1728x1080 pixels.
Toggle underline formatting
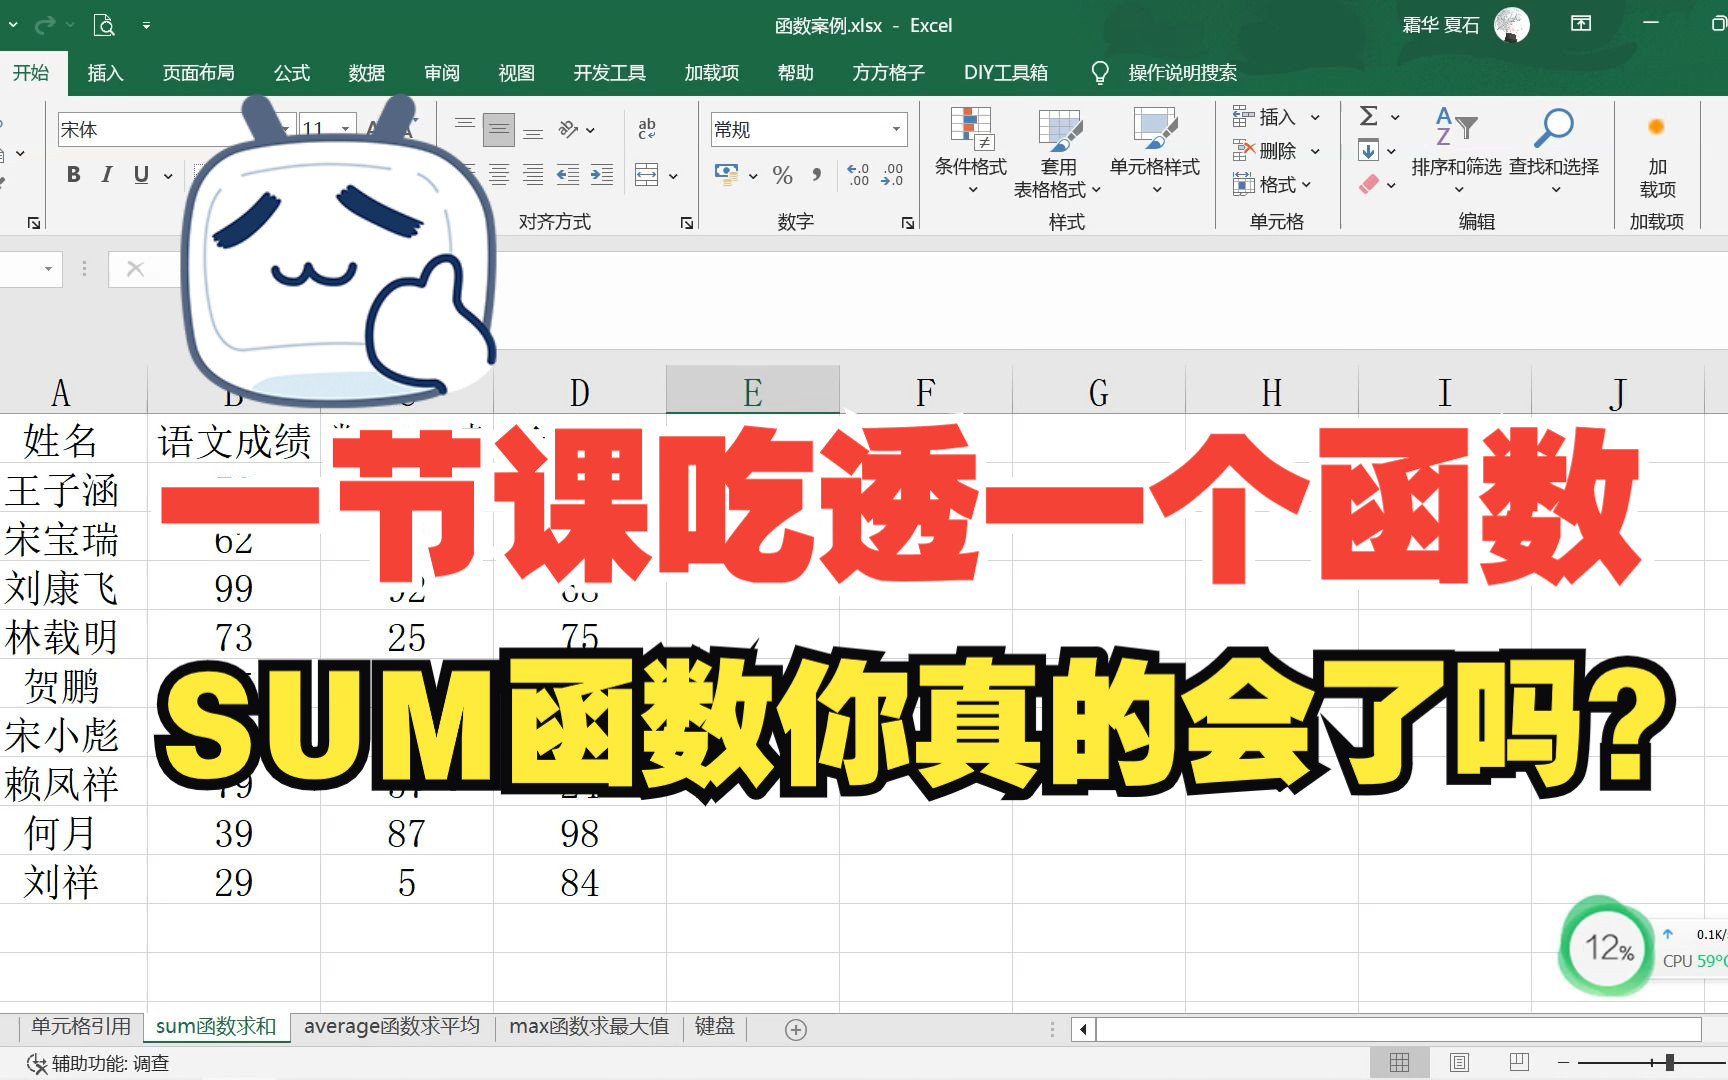(x=141, y=175)
